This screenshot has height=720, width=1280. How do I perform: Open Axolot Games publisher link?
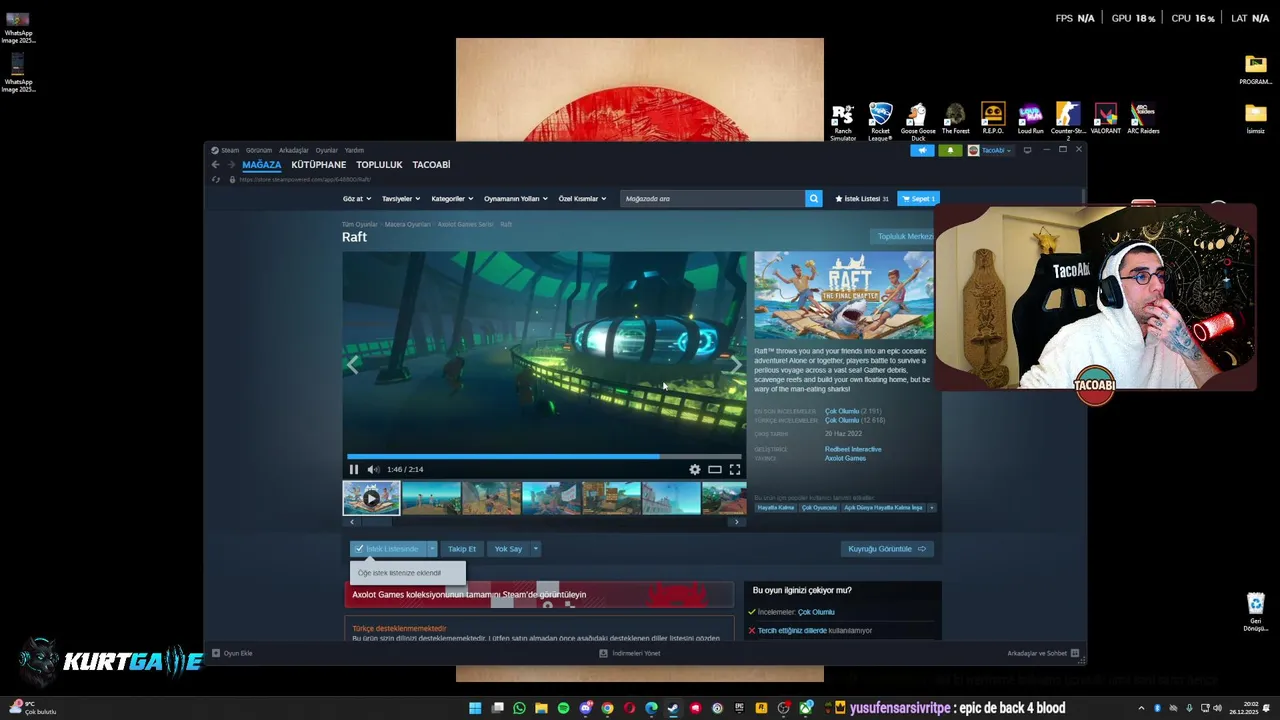click(x=845, y=458)
